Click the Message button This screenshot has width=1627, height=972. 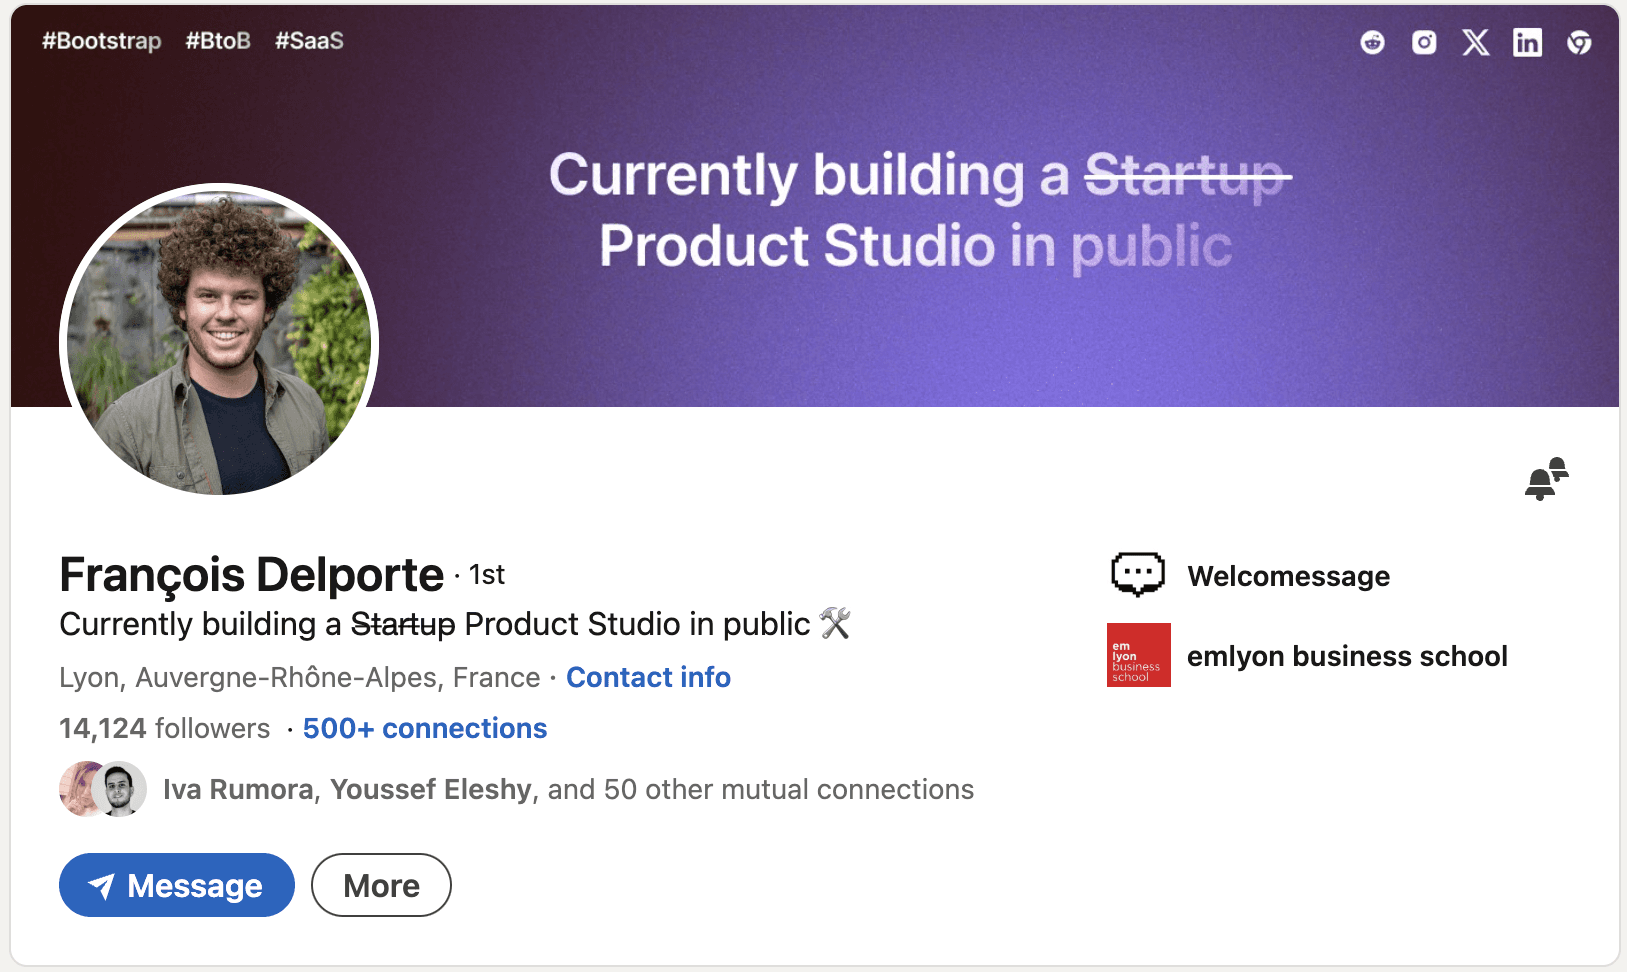[176, 884]
